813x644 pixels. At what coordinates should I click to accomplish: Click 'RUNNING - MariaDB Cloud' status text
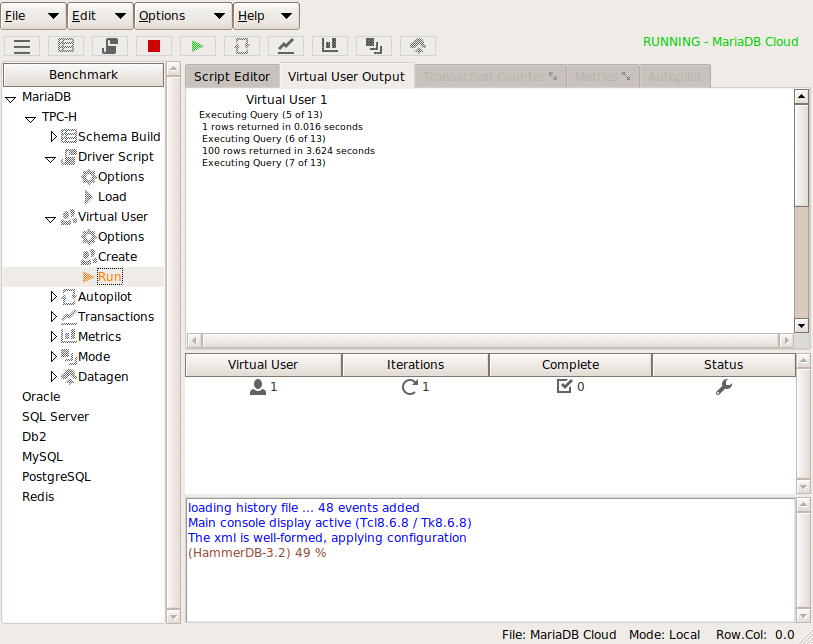pos(720,42)
